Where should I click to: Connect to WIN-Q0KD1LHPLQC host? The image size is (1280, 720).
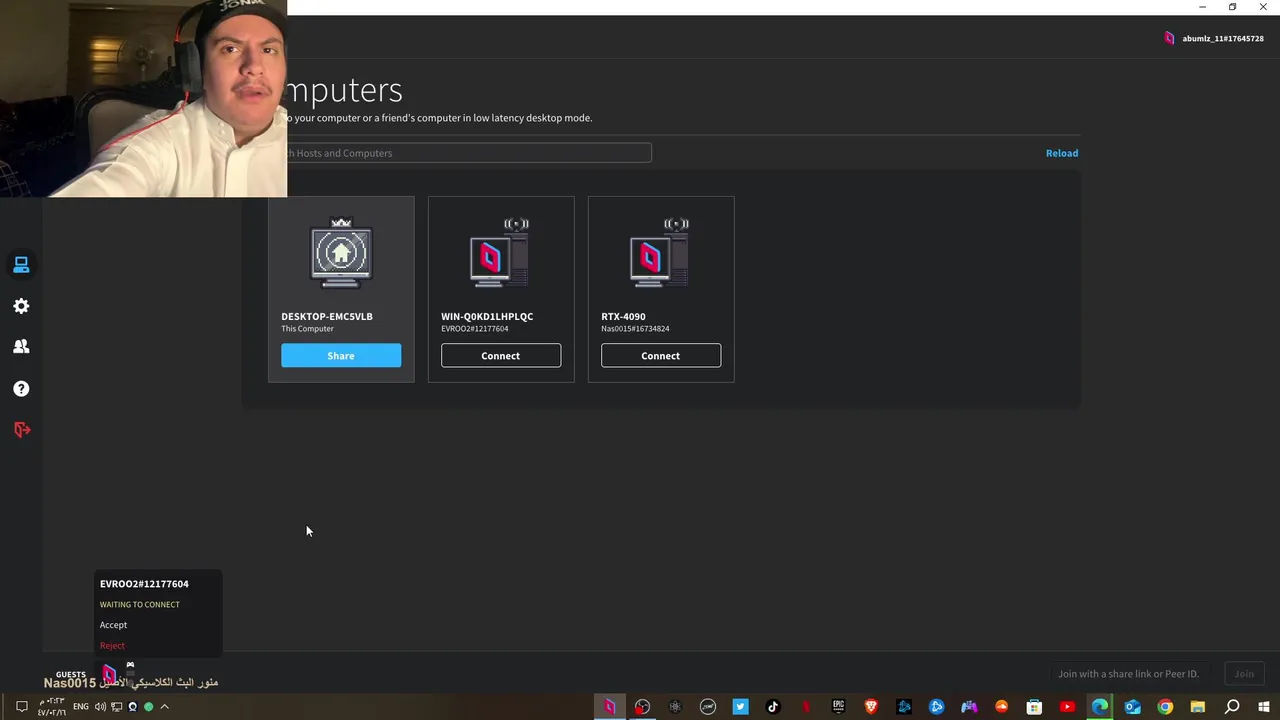(x=501, y=356)
